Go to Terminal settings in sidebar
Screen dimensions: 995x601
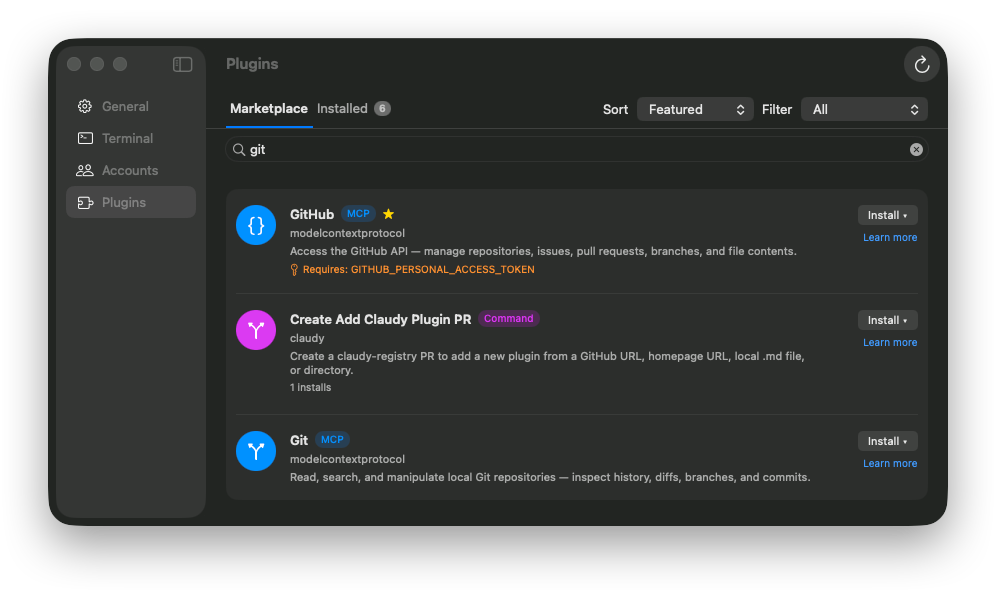127,138
